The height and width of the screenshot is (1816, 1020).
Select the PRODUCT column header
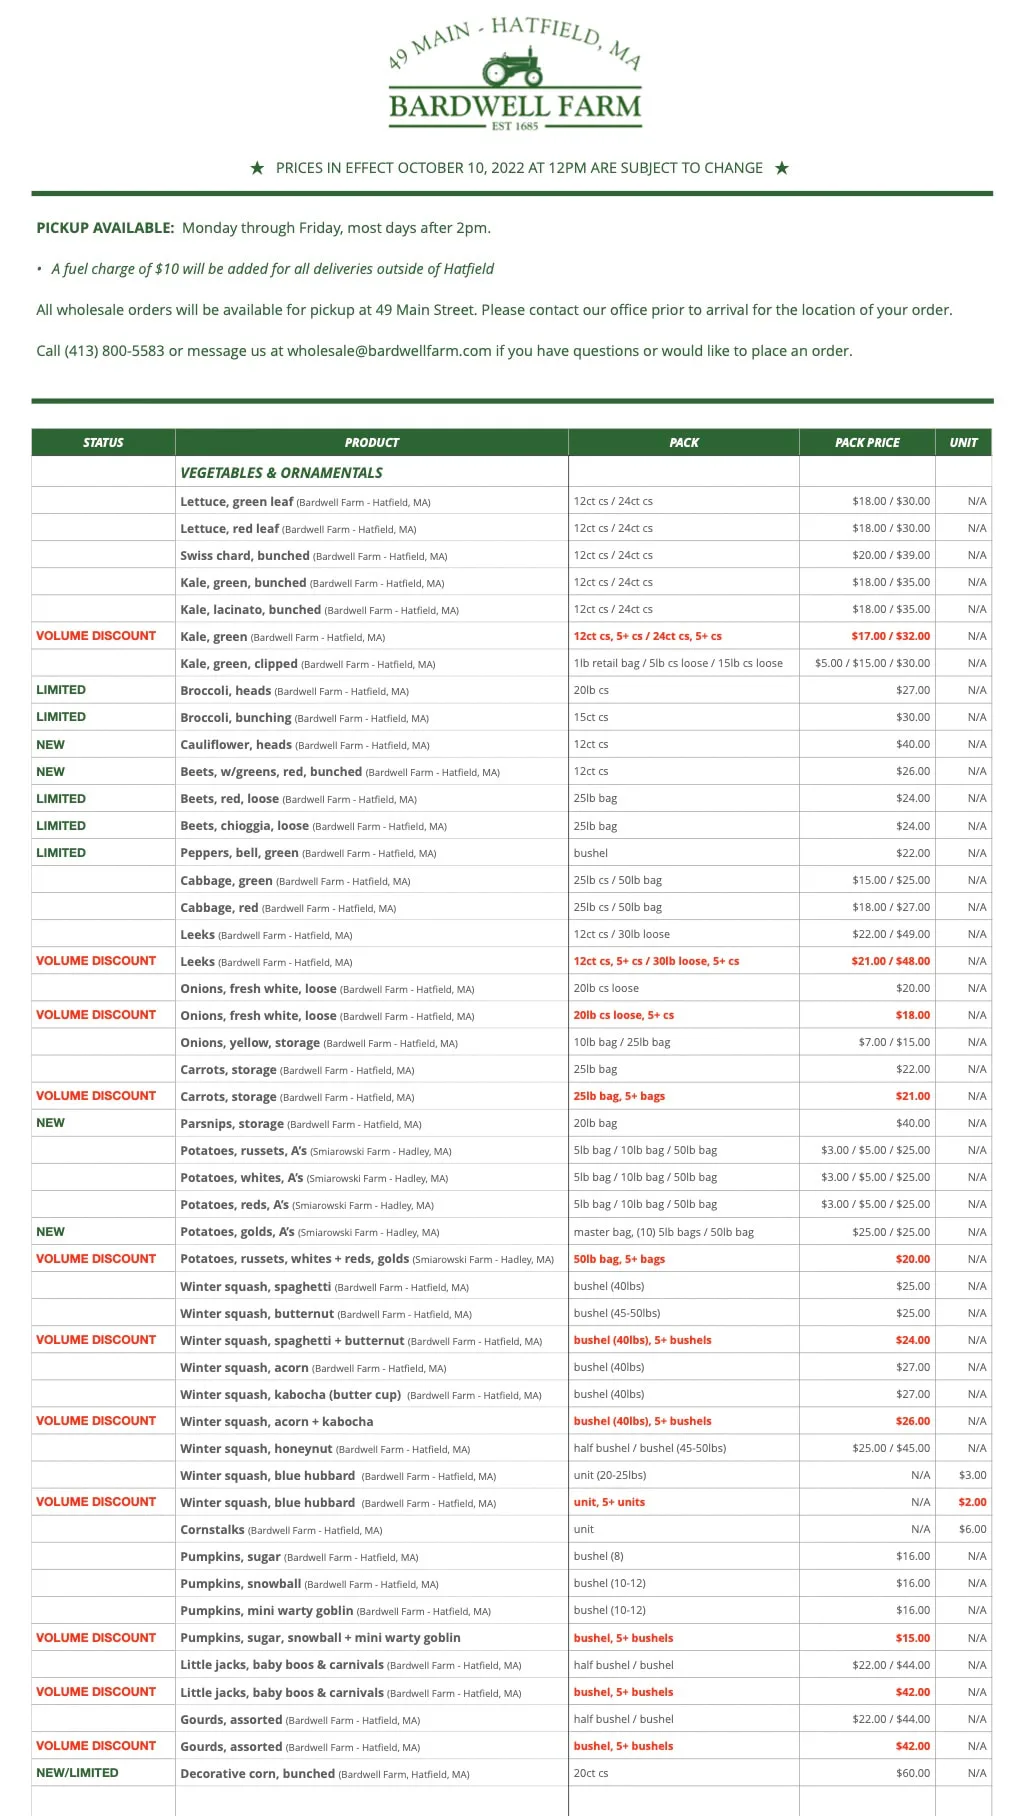coord(372,442)
